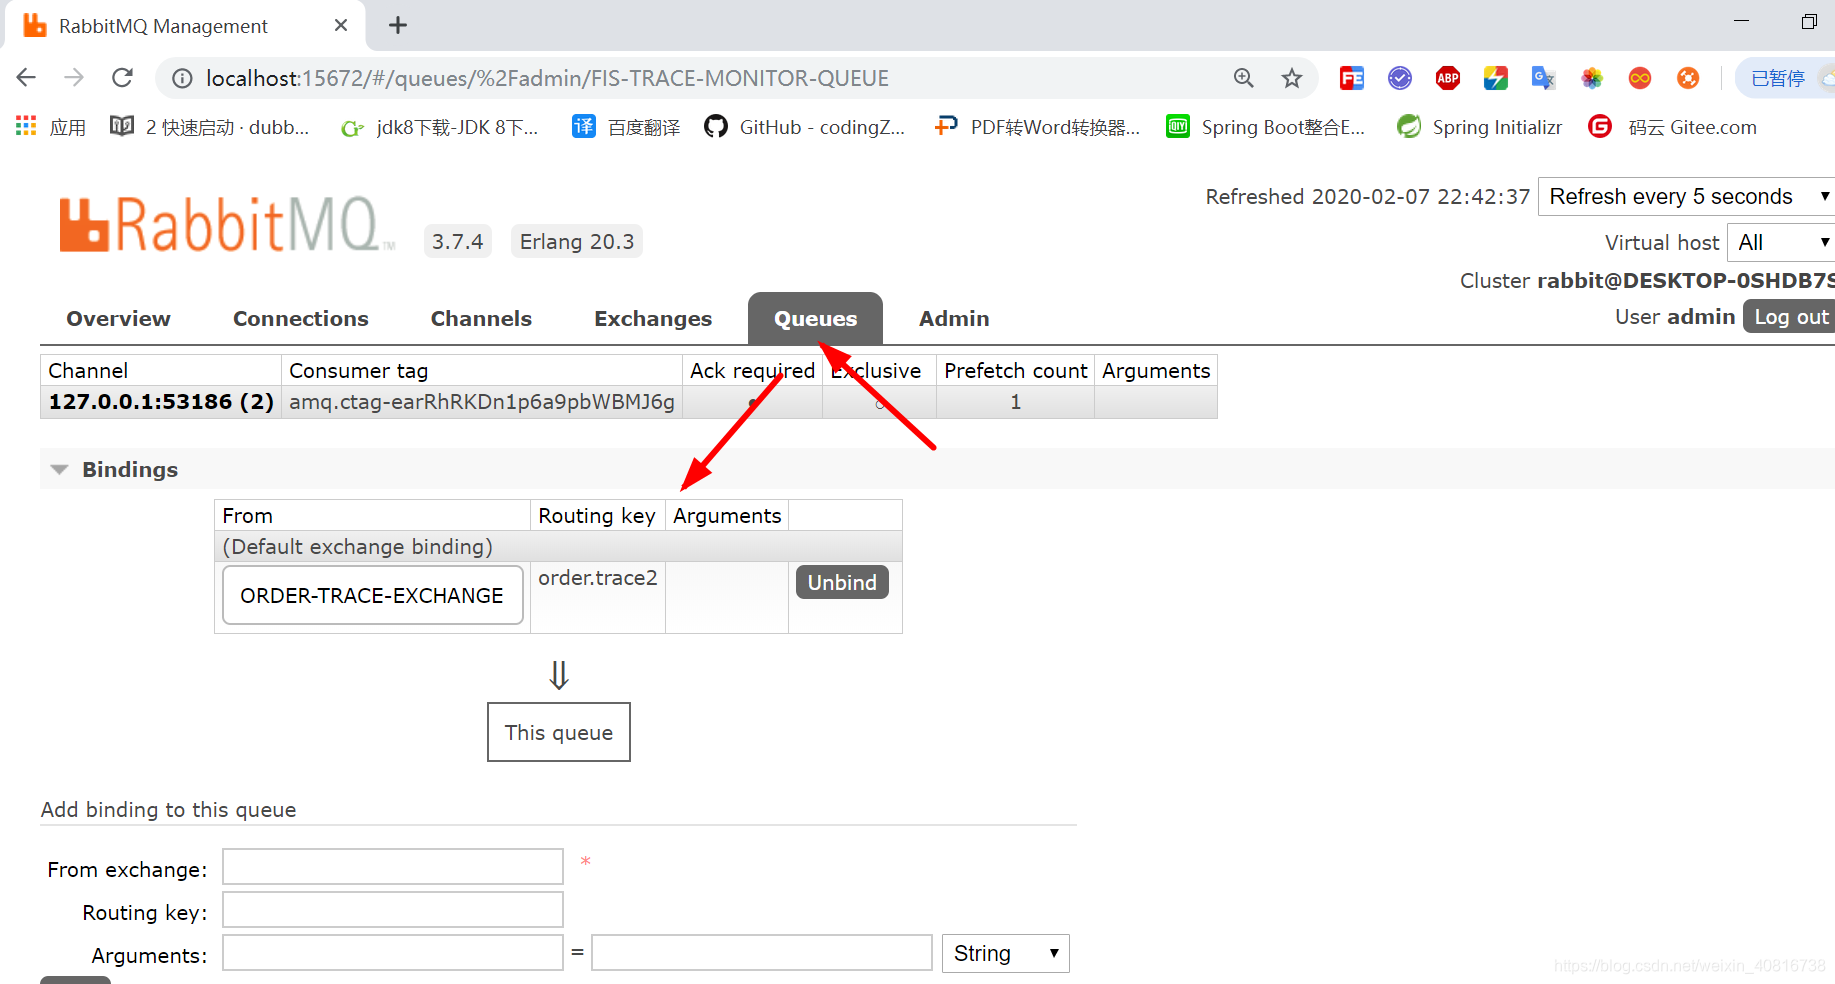Switch to the Connections tab

point(301,318)
